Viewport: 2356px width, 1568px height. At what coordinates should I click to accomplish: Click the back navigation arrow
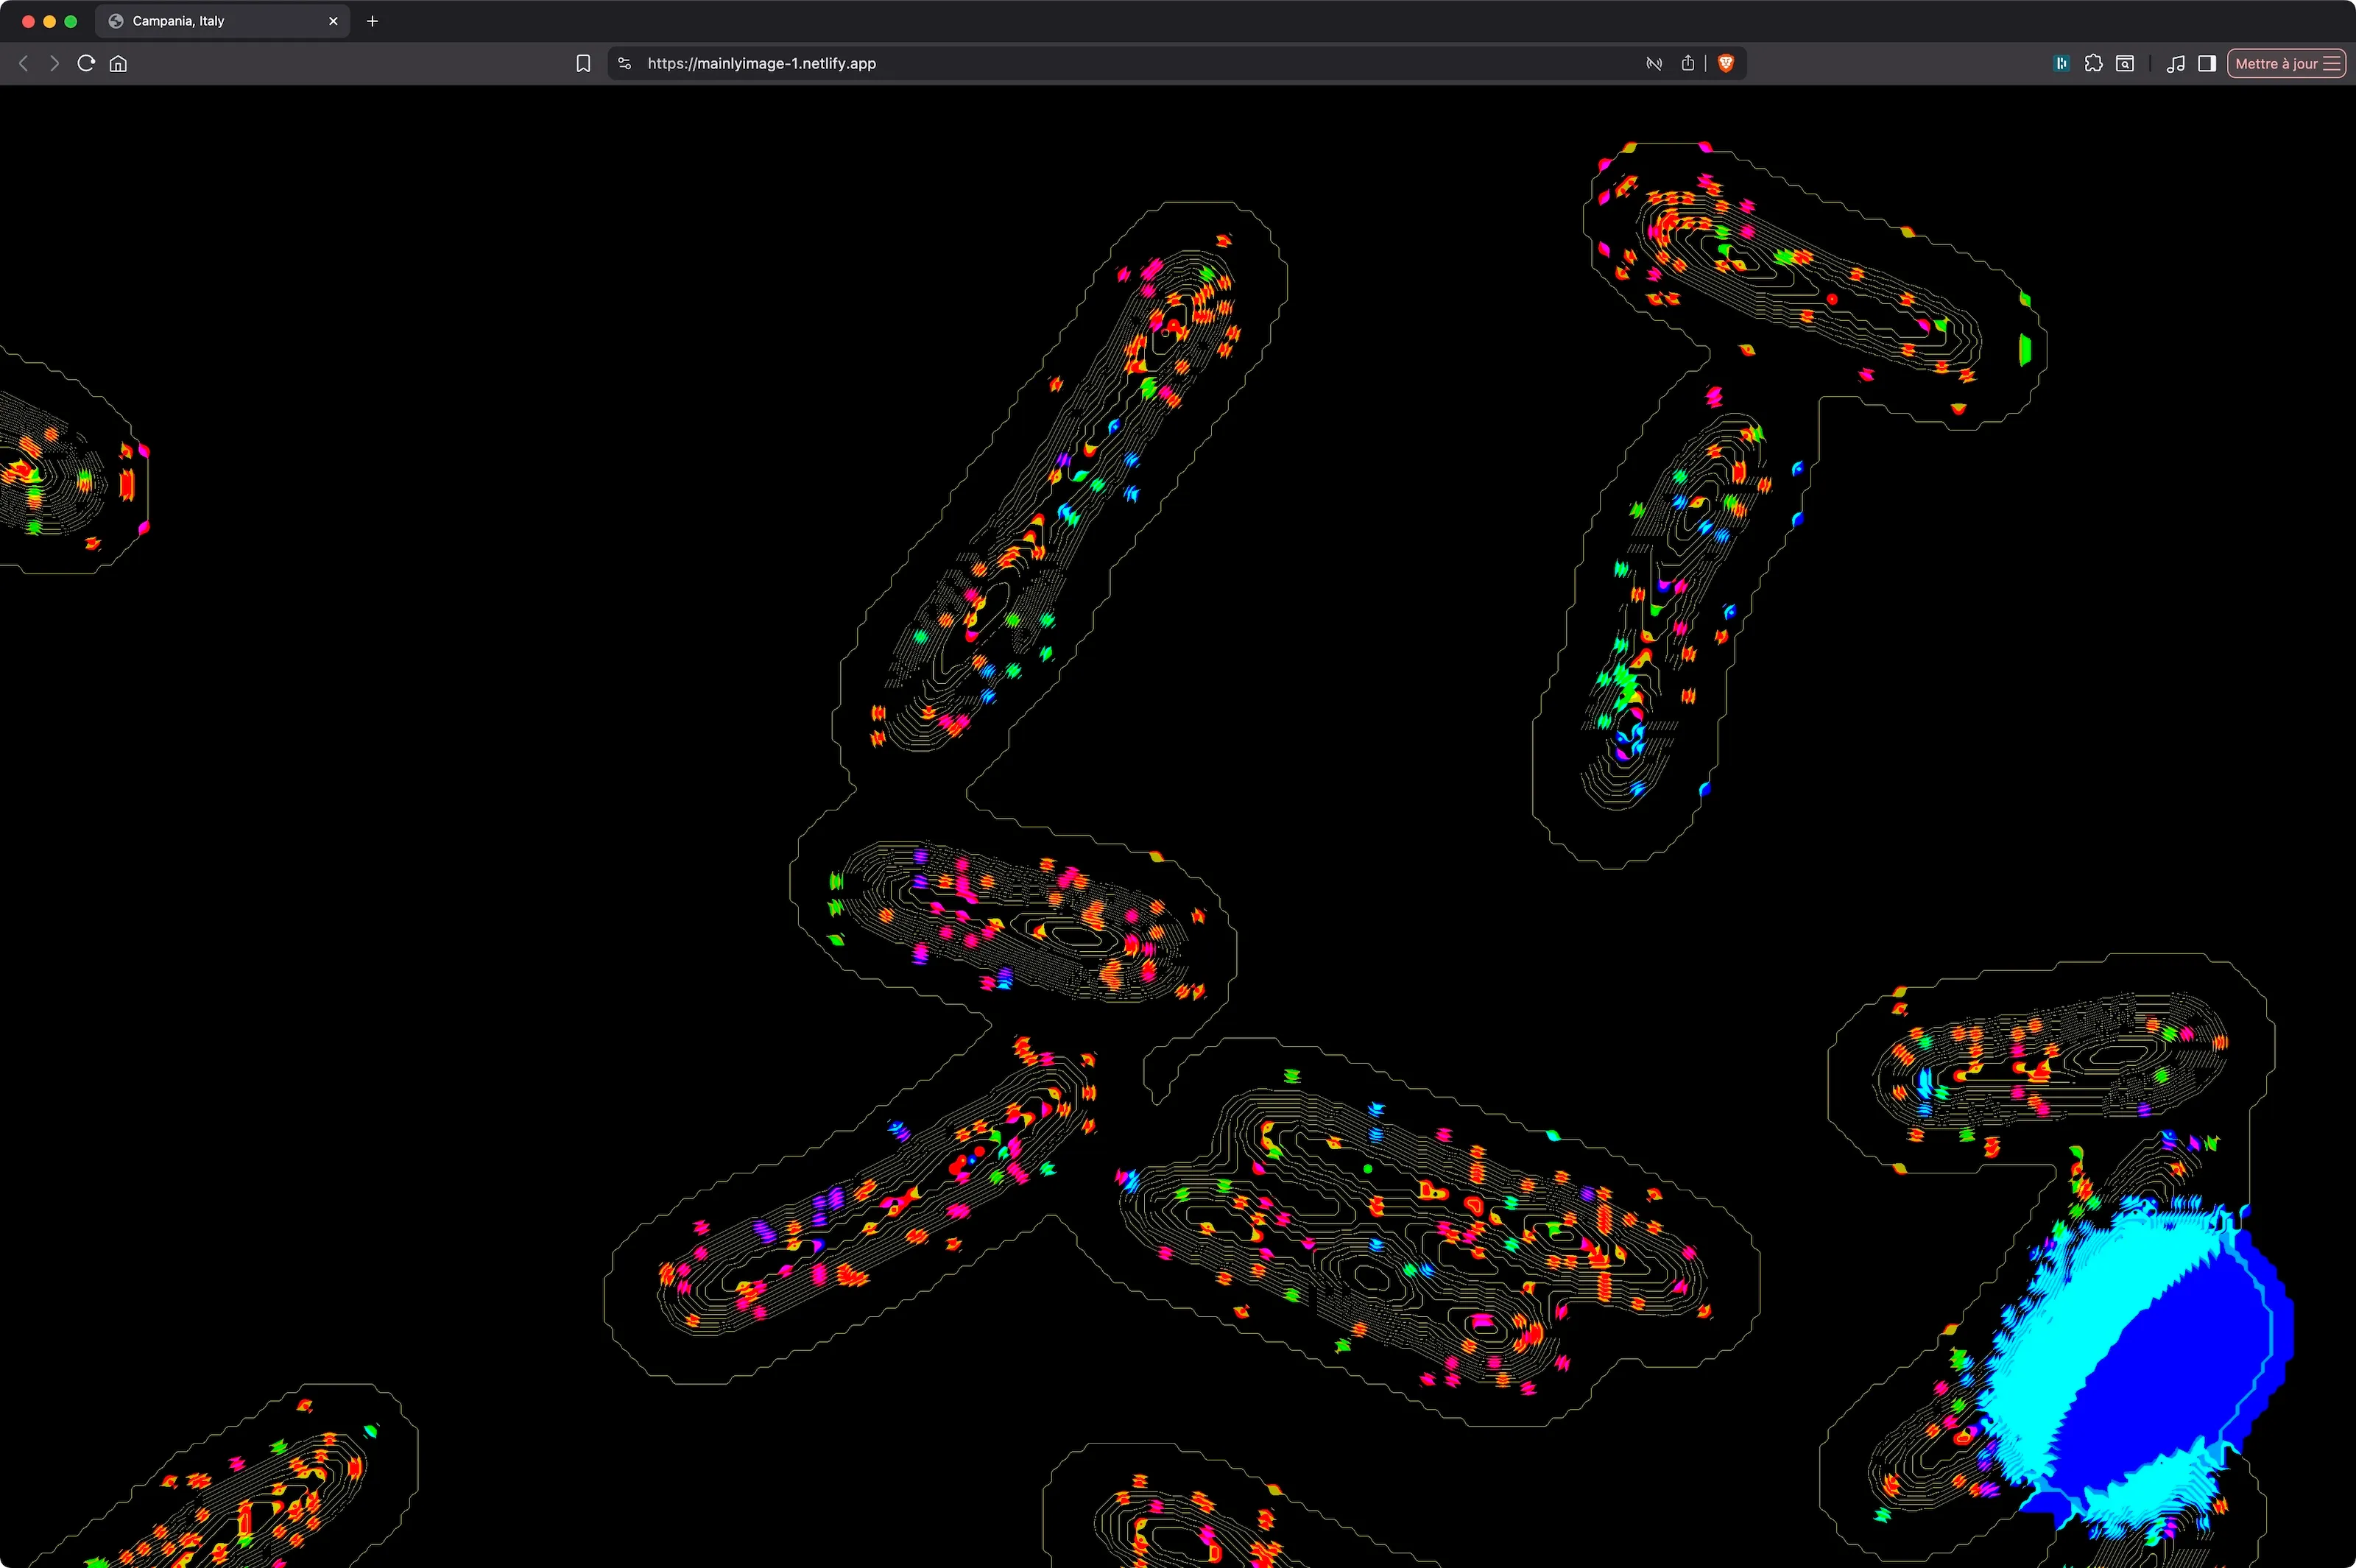pos(24,63)
